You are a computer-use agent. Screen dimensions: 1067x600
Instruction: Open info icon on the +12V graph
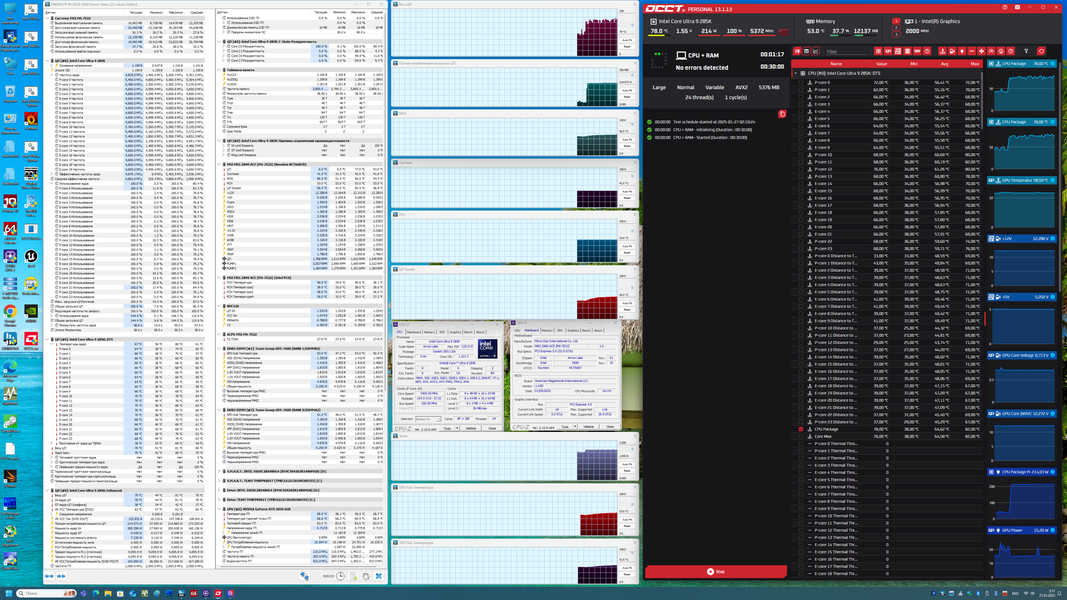(x=1053, y=239)
